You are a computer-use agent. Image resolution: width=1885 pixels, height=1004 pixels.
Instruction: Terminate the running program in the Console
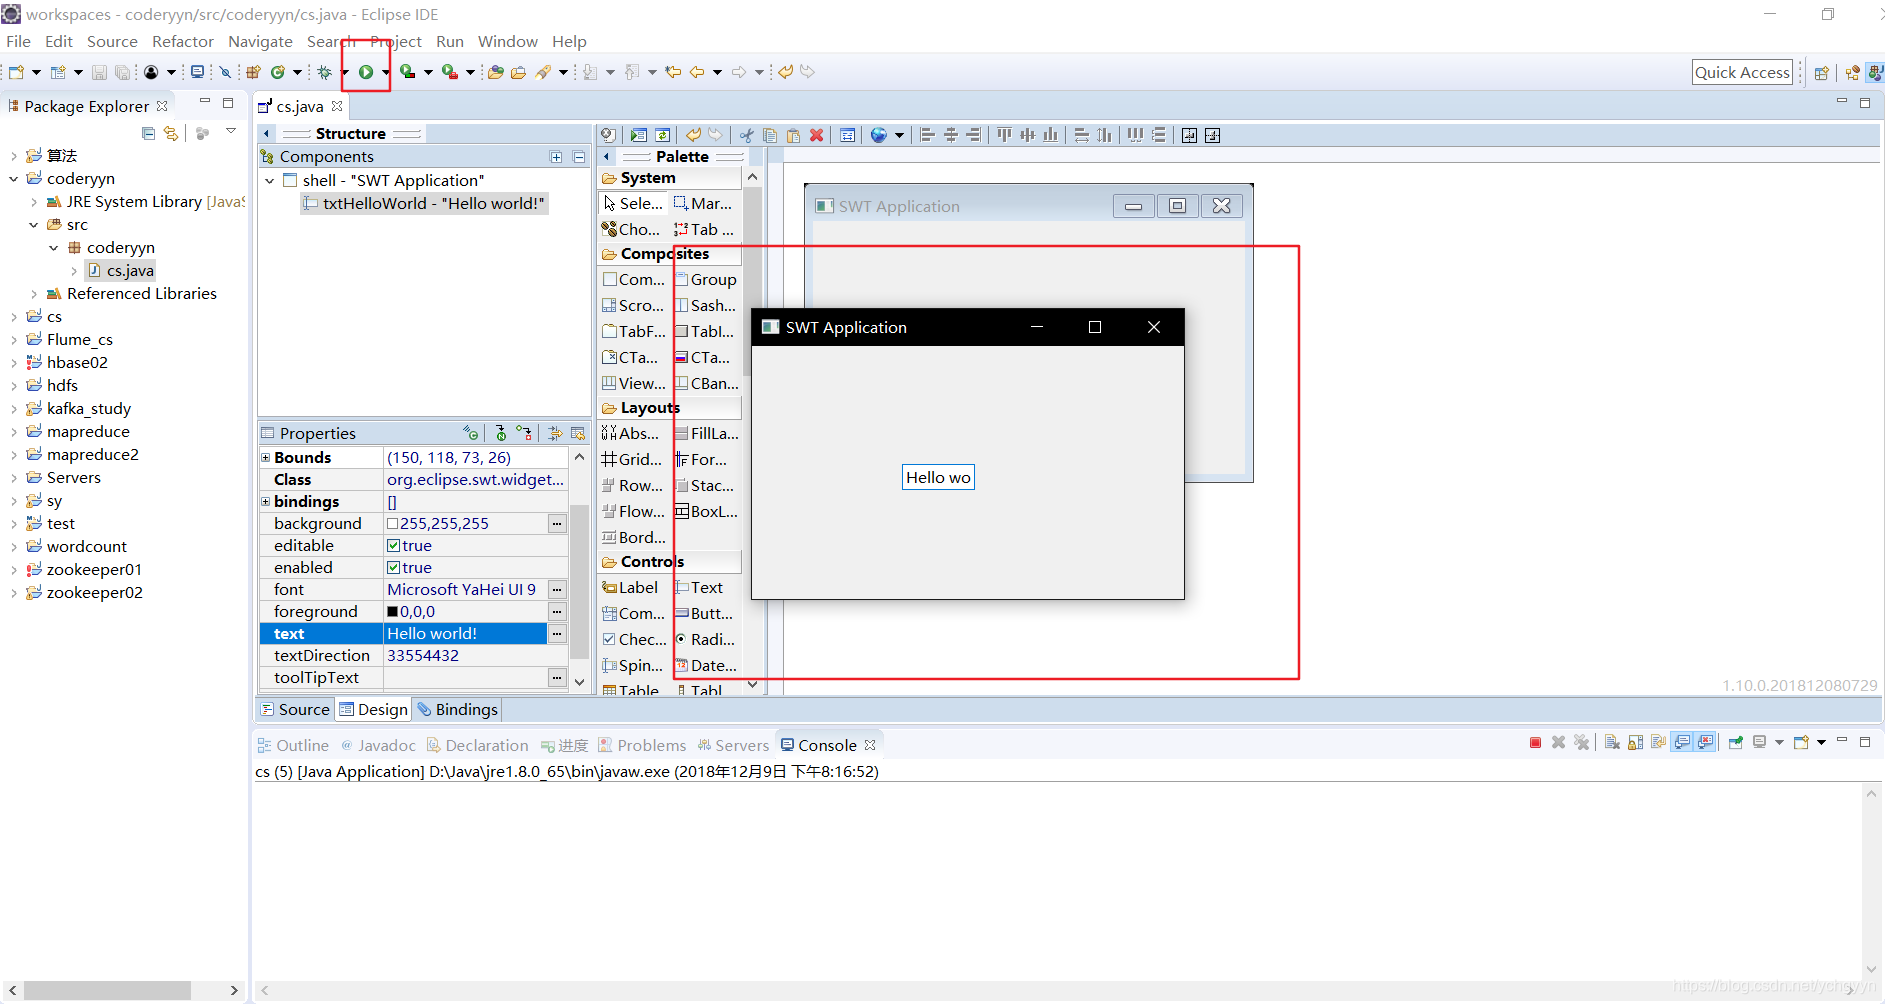click(x=1536, y=742)
